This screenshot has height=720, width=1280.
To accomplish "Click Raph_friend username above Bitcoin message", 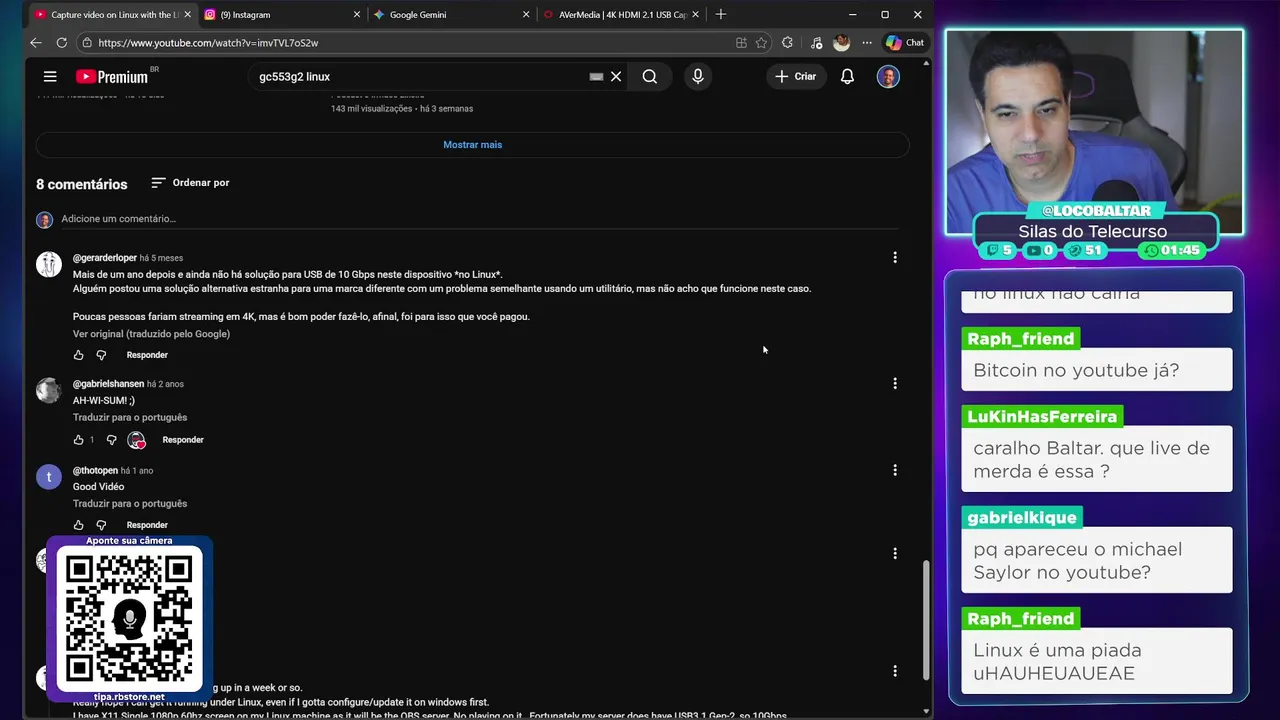I will 1021,339.
